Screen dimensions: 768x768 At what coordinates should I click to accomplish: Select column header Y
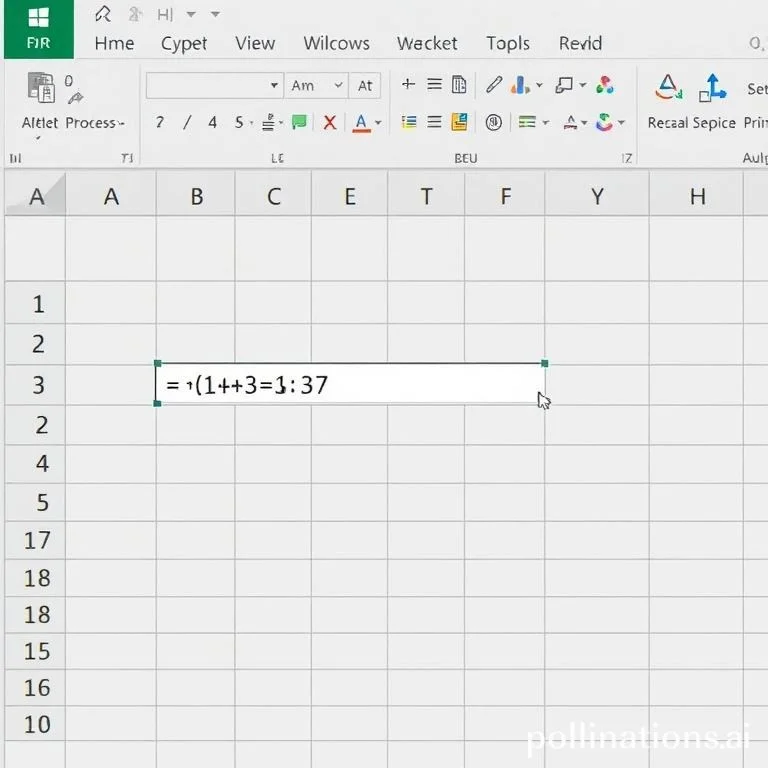click(x=597, y=197)
